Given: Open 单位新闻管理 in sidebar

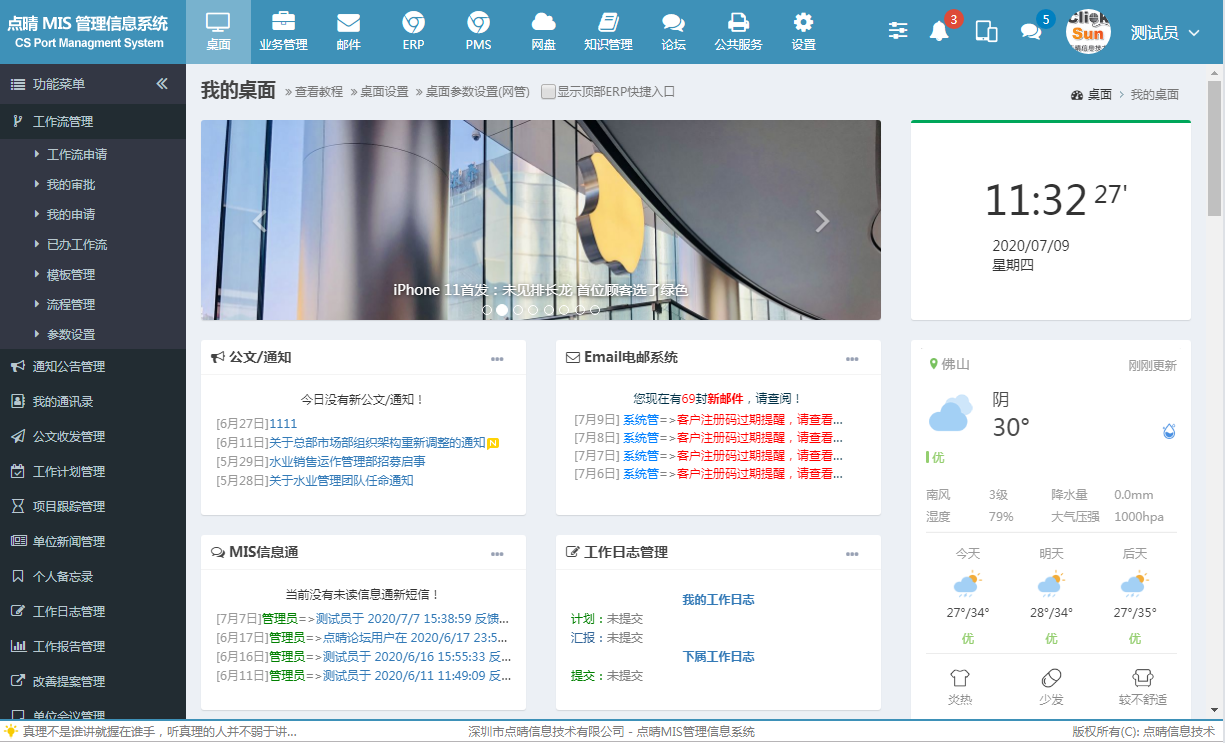Looking at the screenshot, I should pos(93,542).
